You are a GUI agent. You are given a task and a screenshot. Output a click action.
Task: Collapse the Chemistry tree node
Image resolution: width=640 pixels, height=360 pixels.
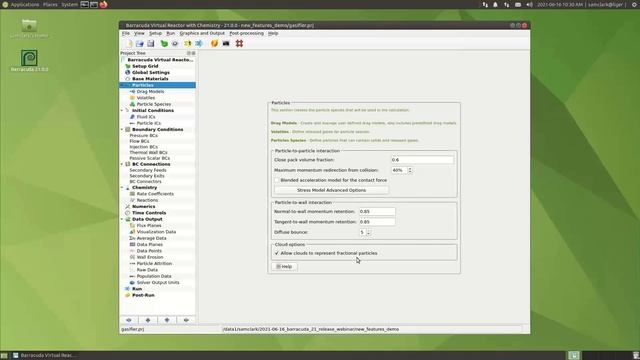coord(122,188)
